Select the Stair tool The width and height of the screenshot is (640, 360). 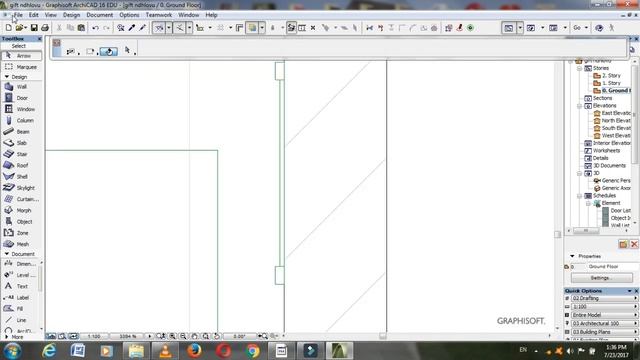21,154
